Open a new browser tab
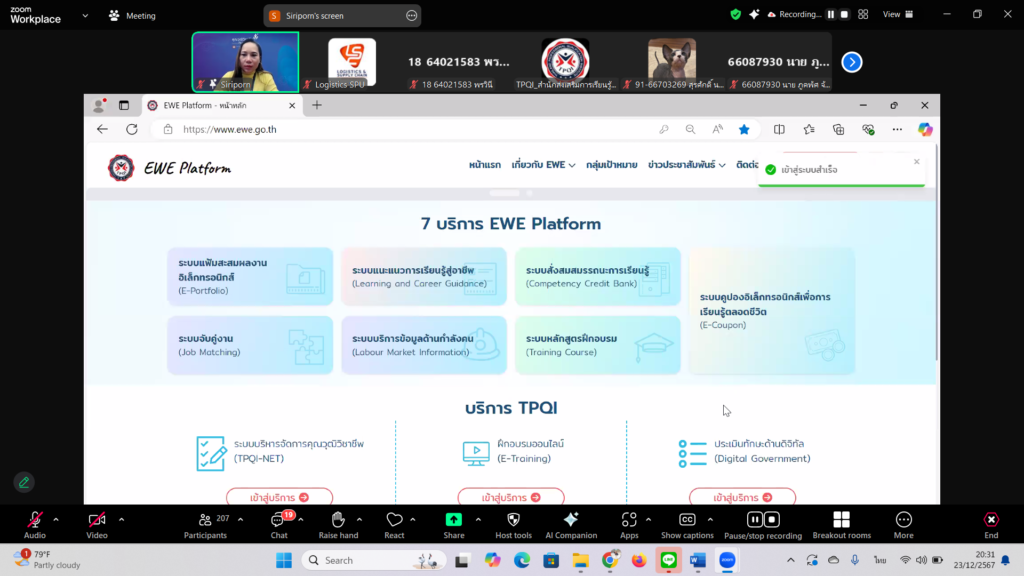This screenshot has height=576, width=1024. [317, 105]
